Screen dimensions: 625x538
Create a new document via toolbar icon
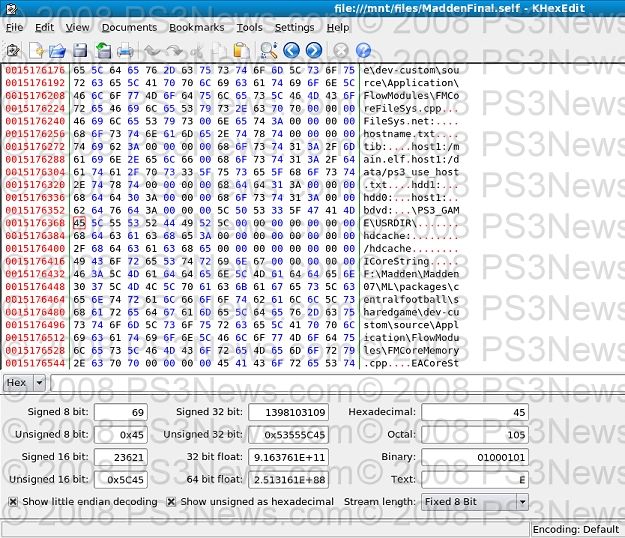pyautogui.click(x=36, y=51)
